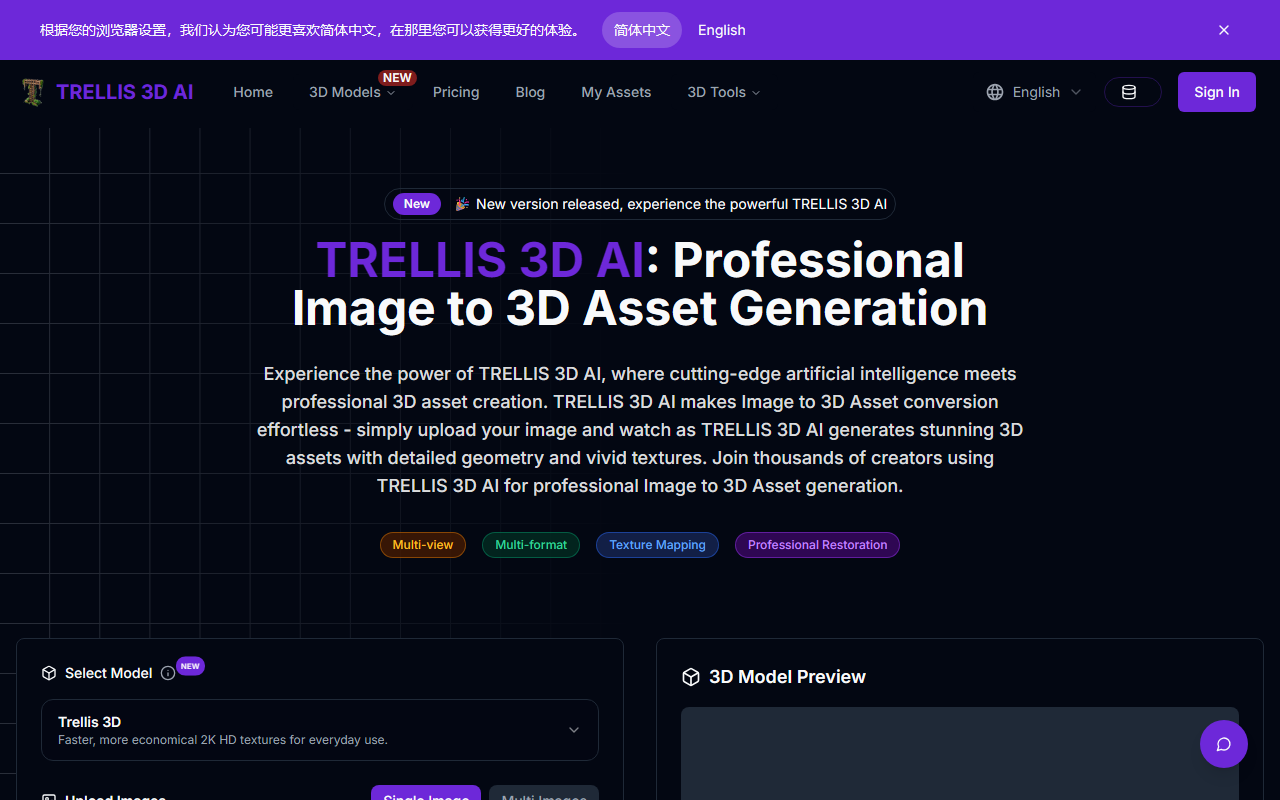The height and width of the screenshot is (800, 1280).
Task: Open the Trellis 3D model selector
Action: point(320,730)
